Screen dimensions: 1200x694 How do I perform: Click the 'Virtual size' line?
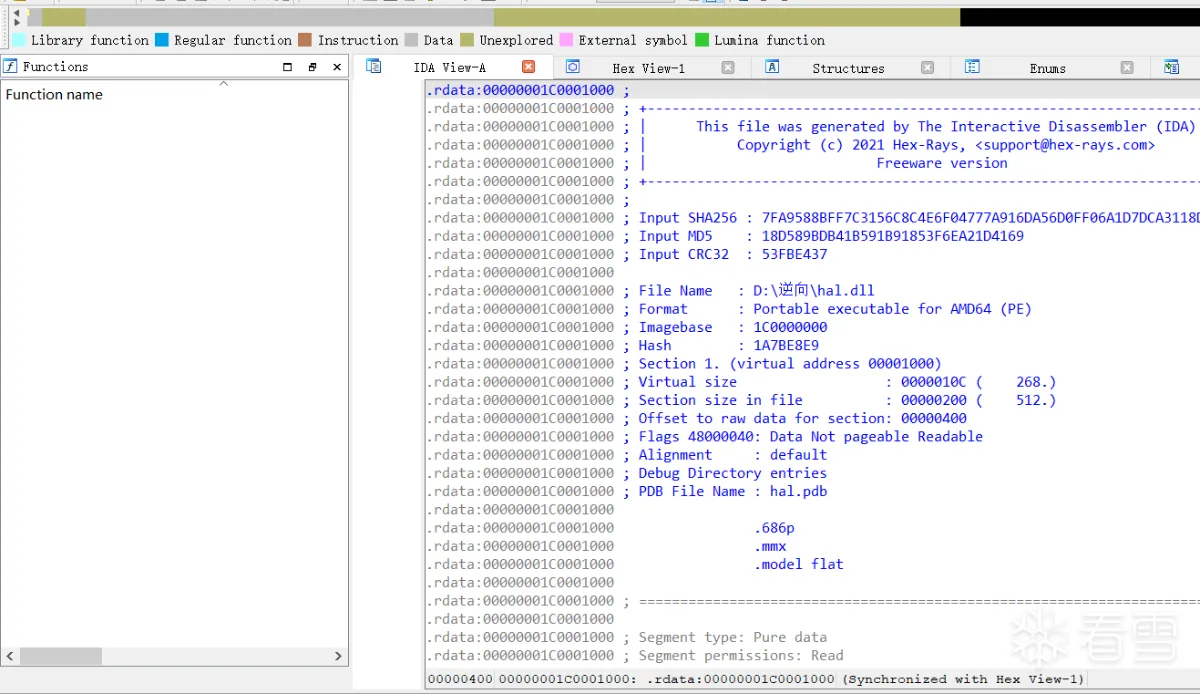[847, 382]
